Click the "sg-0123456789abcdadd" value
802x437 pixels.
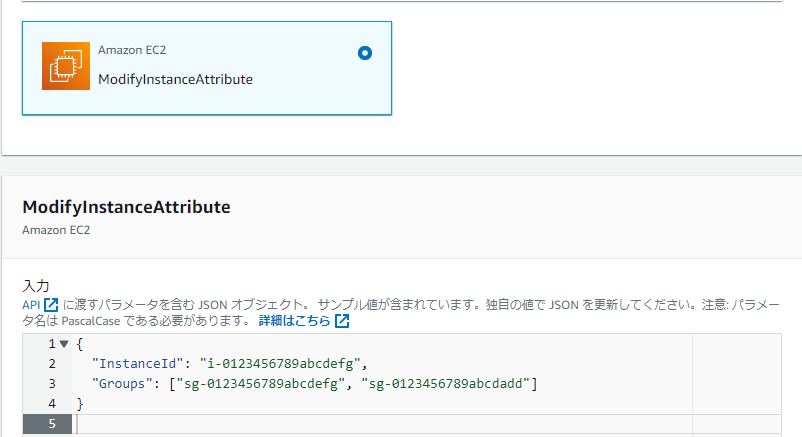pos(445,384)
